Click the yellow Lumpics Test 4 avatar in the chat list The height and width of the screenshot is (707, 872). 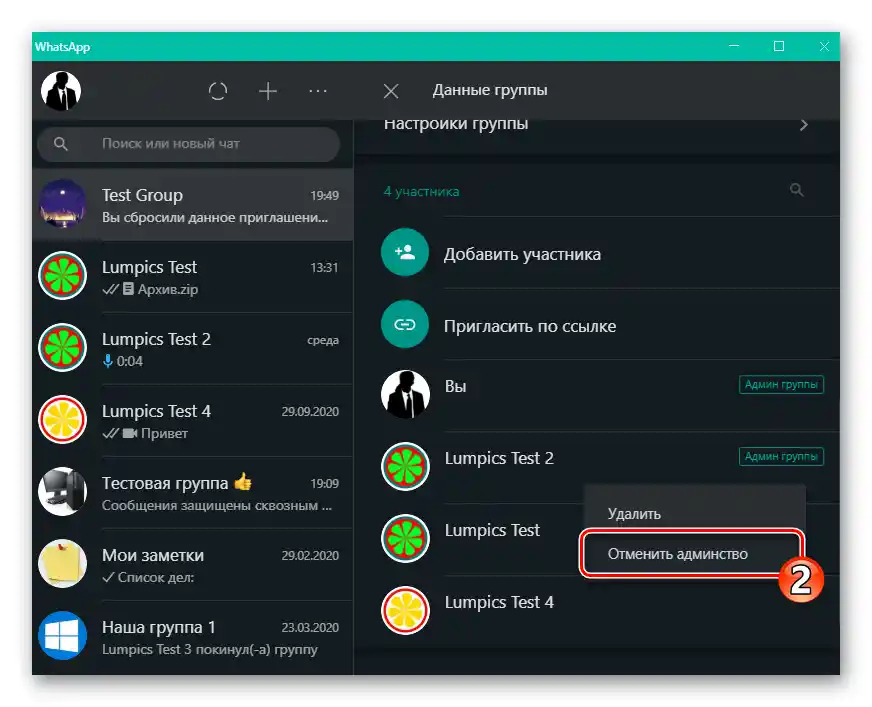pyautogui.click(x=62, y=419)
